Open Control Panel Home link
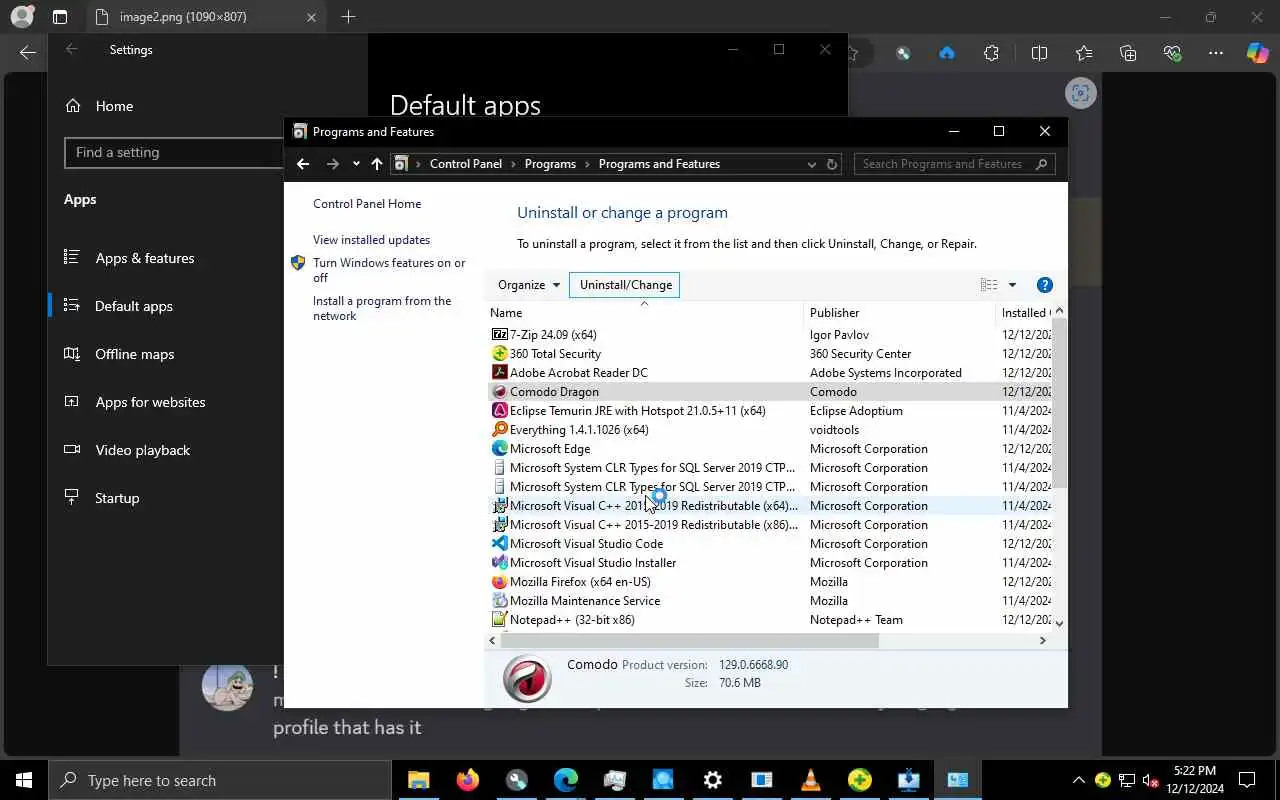1280x800 pixels. click(367, 204)
